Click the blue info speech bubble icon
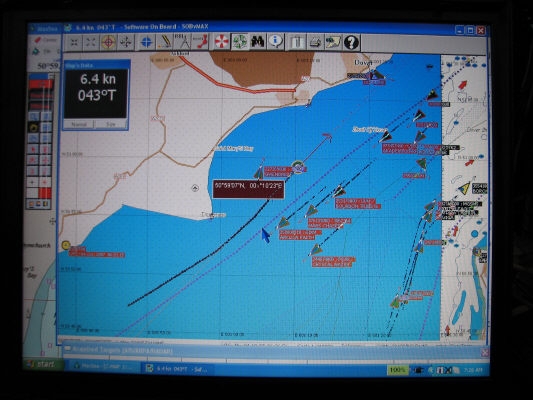The image size is (533, 400). click(275, 42)
